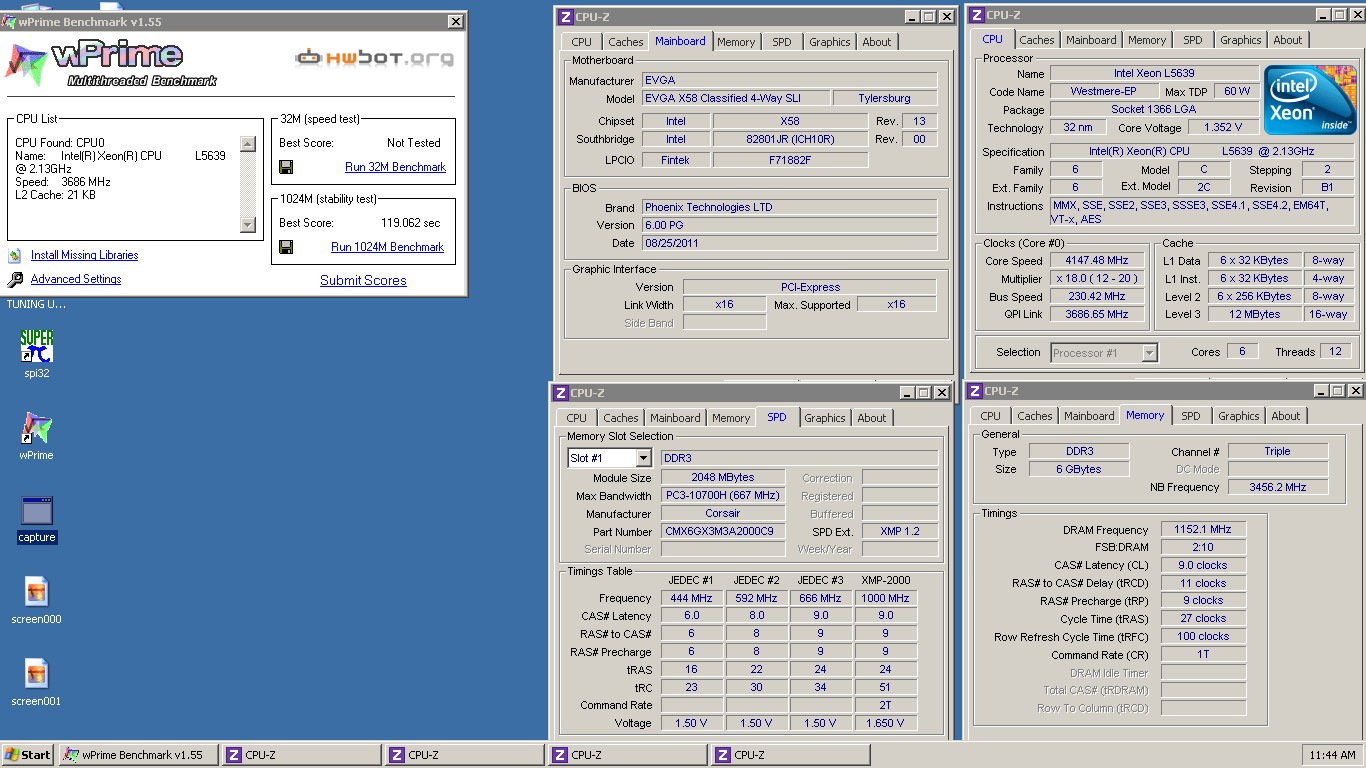The width and height of the screenshot is (1366, 768).
Task: Run the 32M Benchmark
Action: tap(395, 167)
